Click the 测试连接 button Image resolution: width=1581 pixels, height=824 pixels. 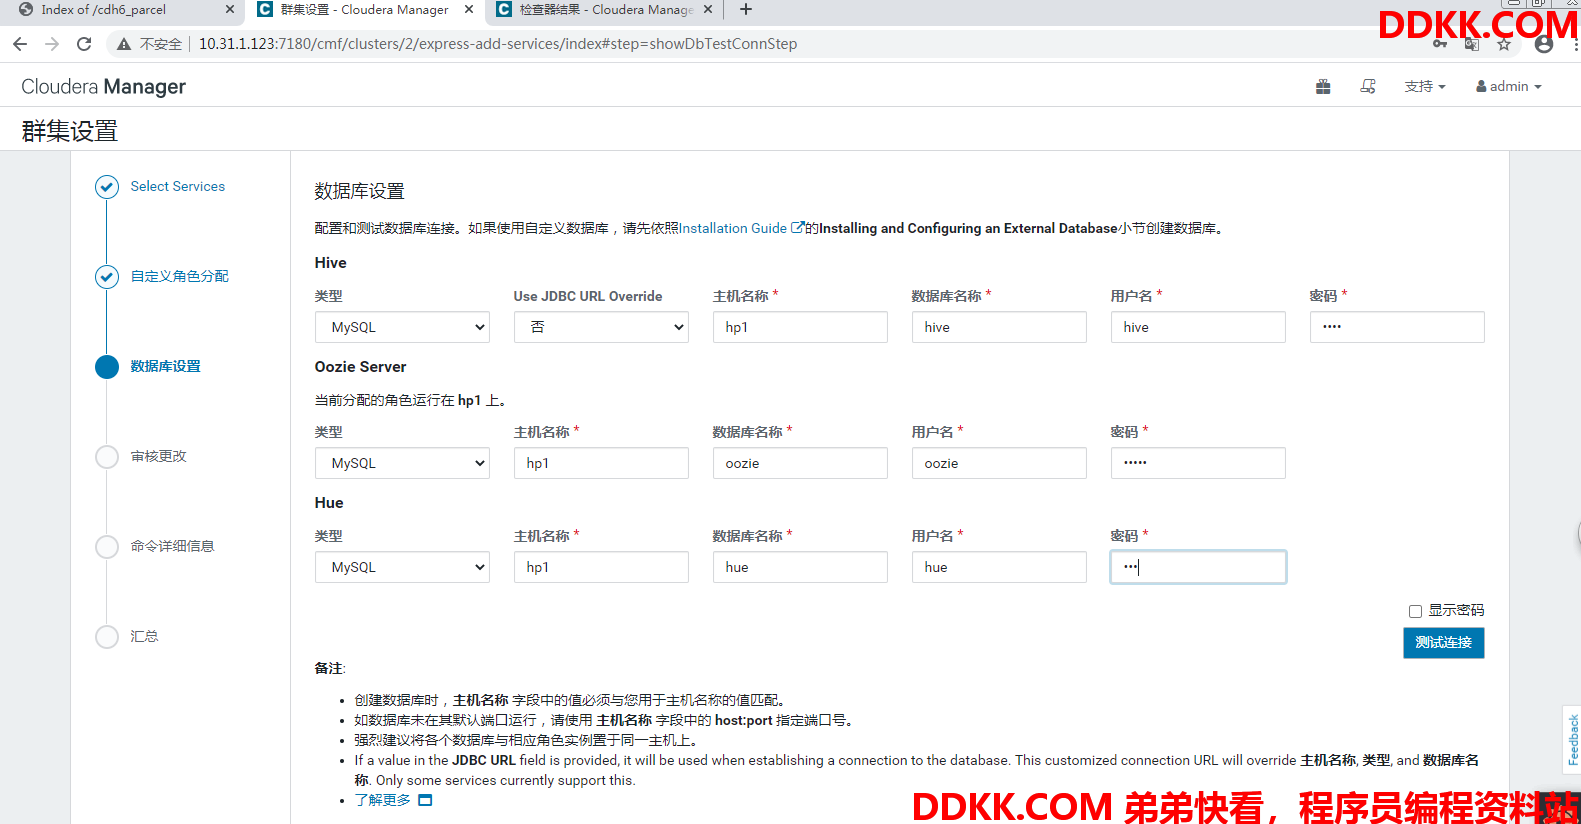(1443, 643)
